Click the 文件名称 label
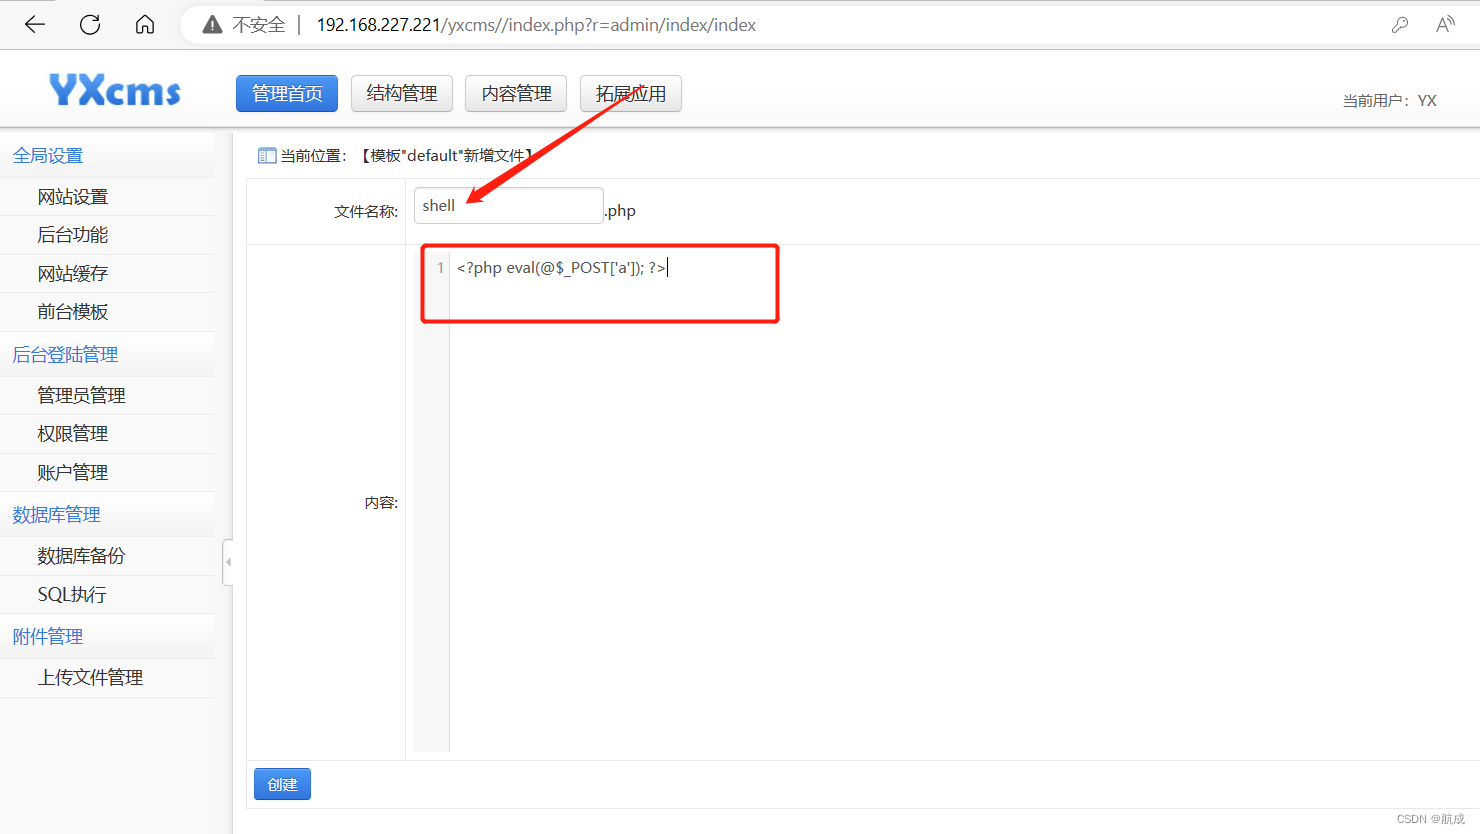 tap(366, 212)
